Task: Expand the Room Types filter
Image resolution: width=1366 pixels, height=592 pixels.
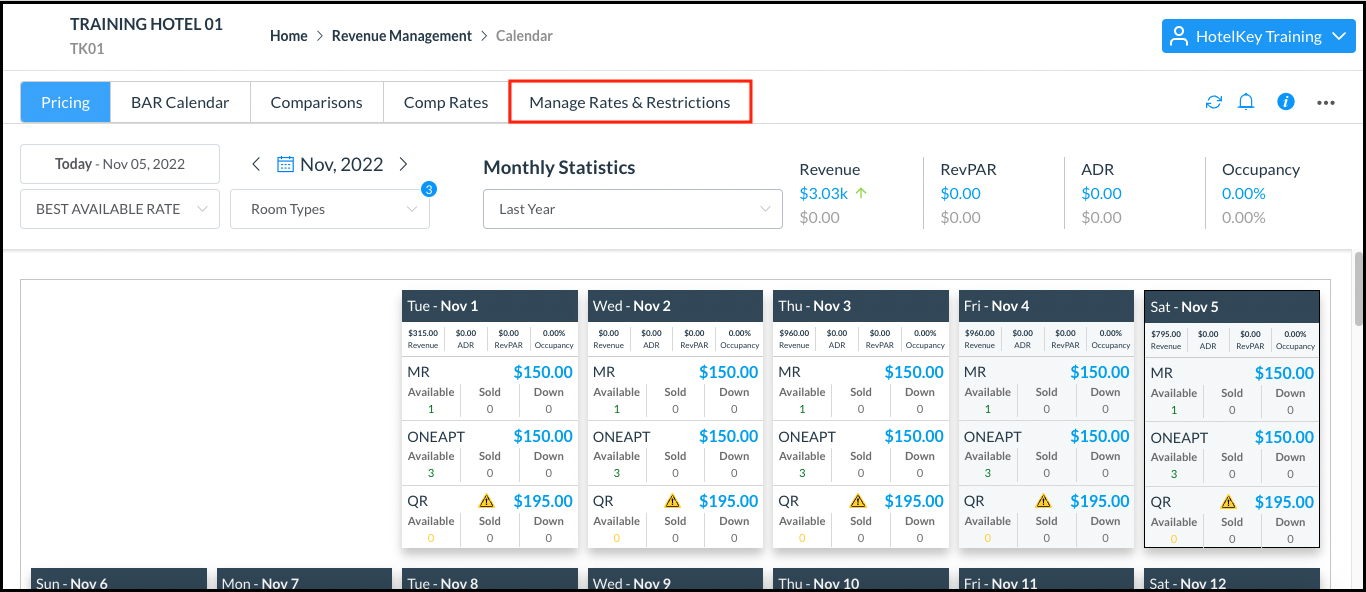Action: [x=330, y=208]
